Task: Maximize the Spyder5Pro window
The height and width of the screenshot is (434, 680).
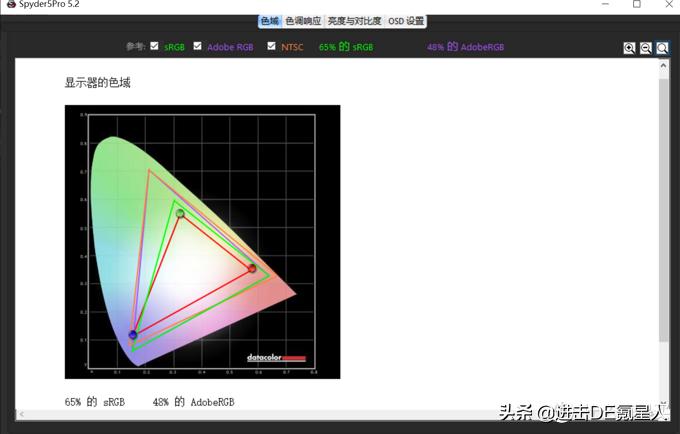Action: point(637,4)
